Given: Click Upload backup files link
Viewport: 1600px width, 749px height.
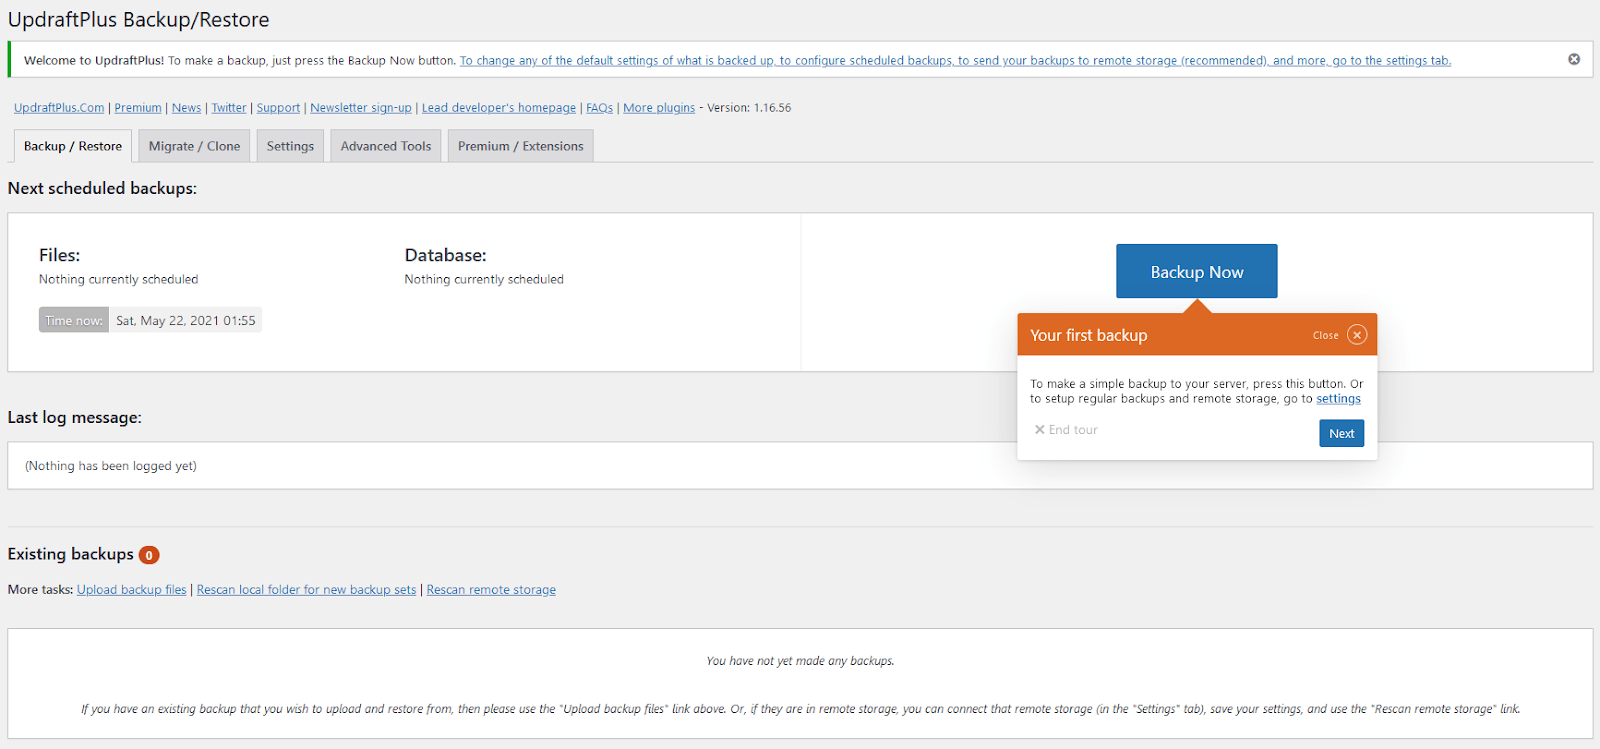Looking at the screenshot, I should (x=132, y=590).
